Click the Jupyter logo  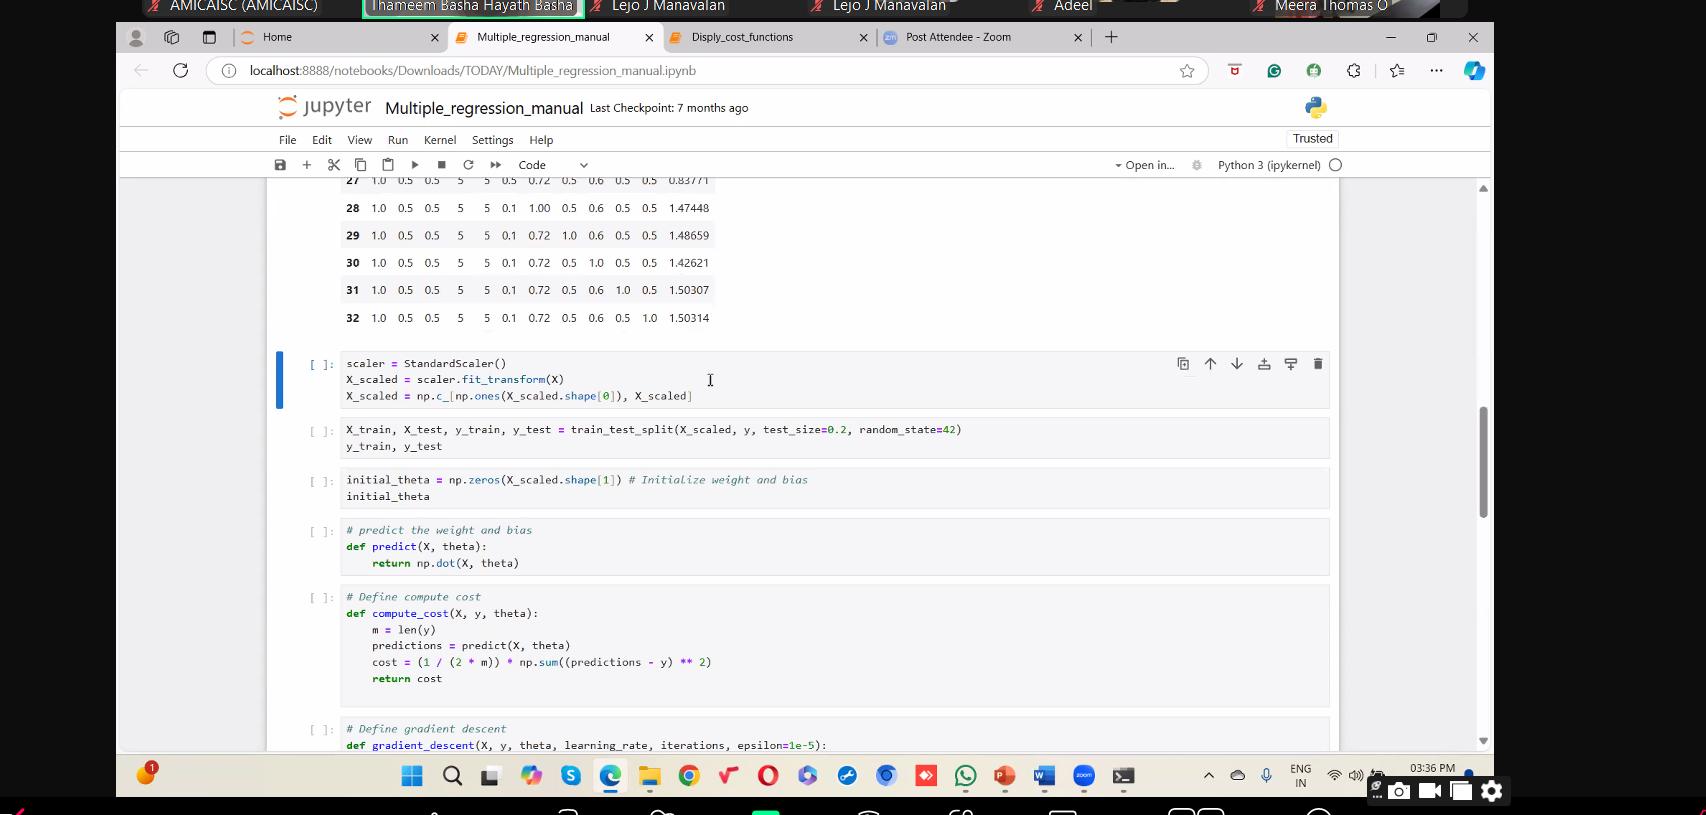[x=324, y=107]
